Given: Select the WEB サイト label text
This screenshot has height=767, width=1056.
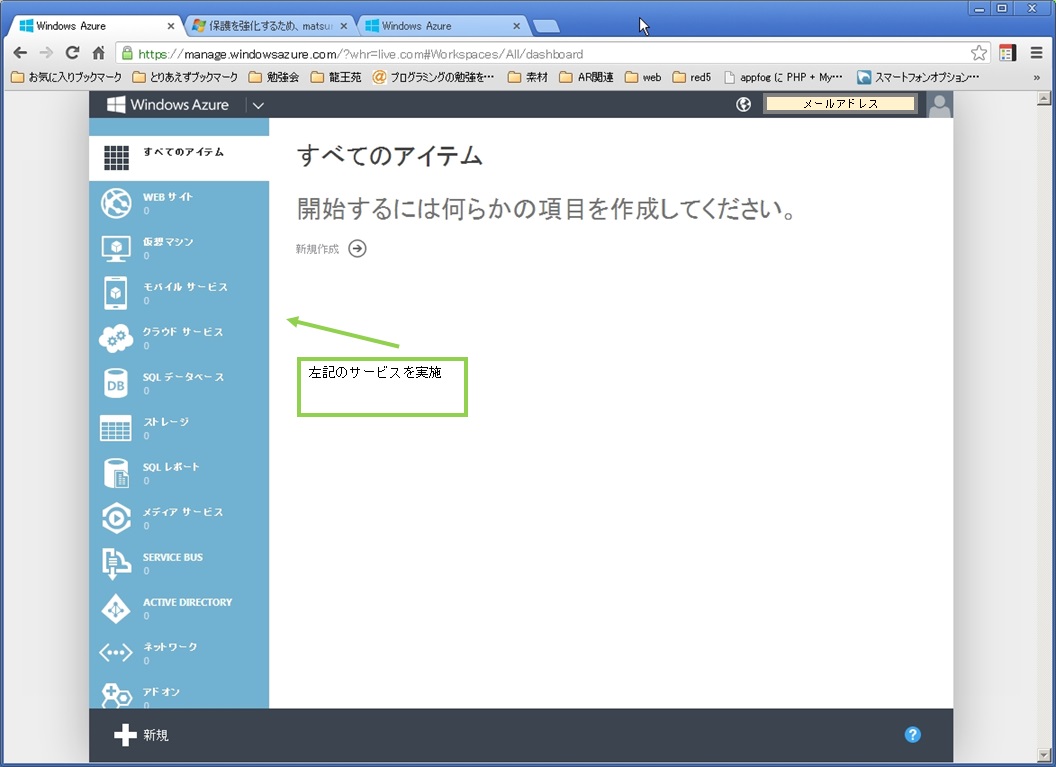Looking at the screenshot, I should [168, 197].
